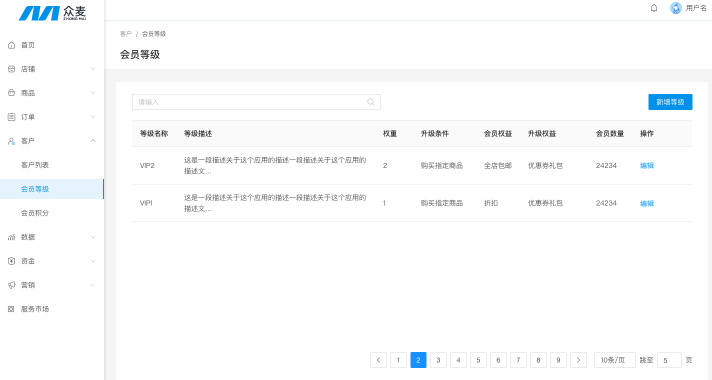Click the funds shield icon in sidebar
This screenshot has width=712, height=380.
pos(11,261)
